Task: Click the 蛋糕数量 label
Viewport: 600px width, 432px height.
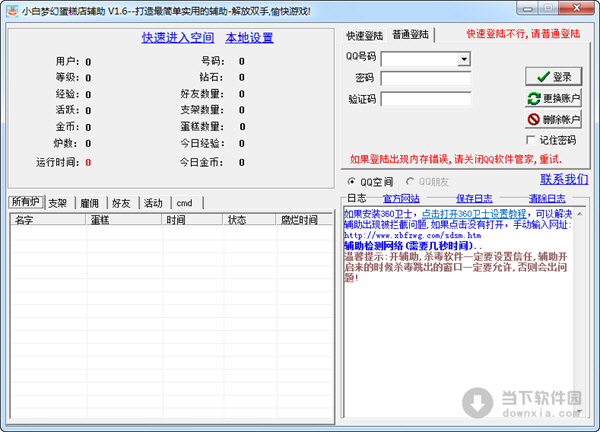Action: pyautogui.click(x=202, y=126)
